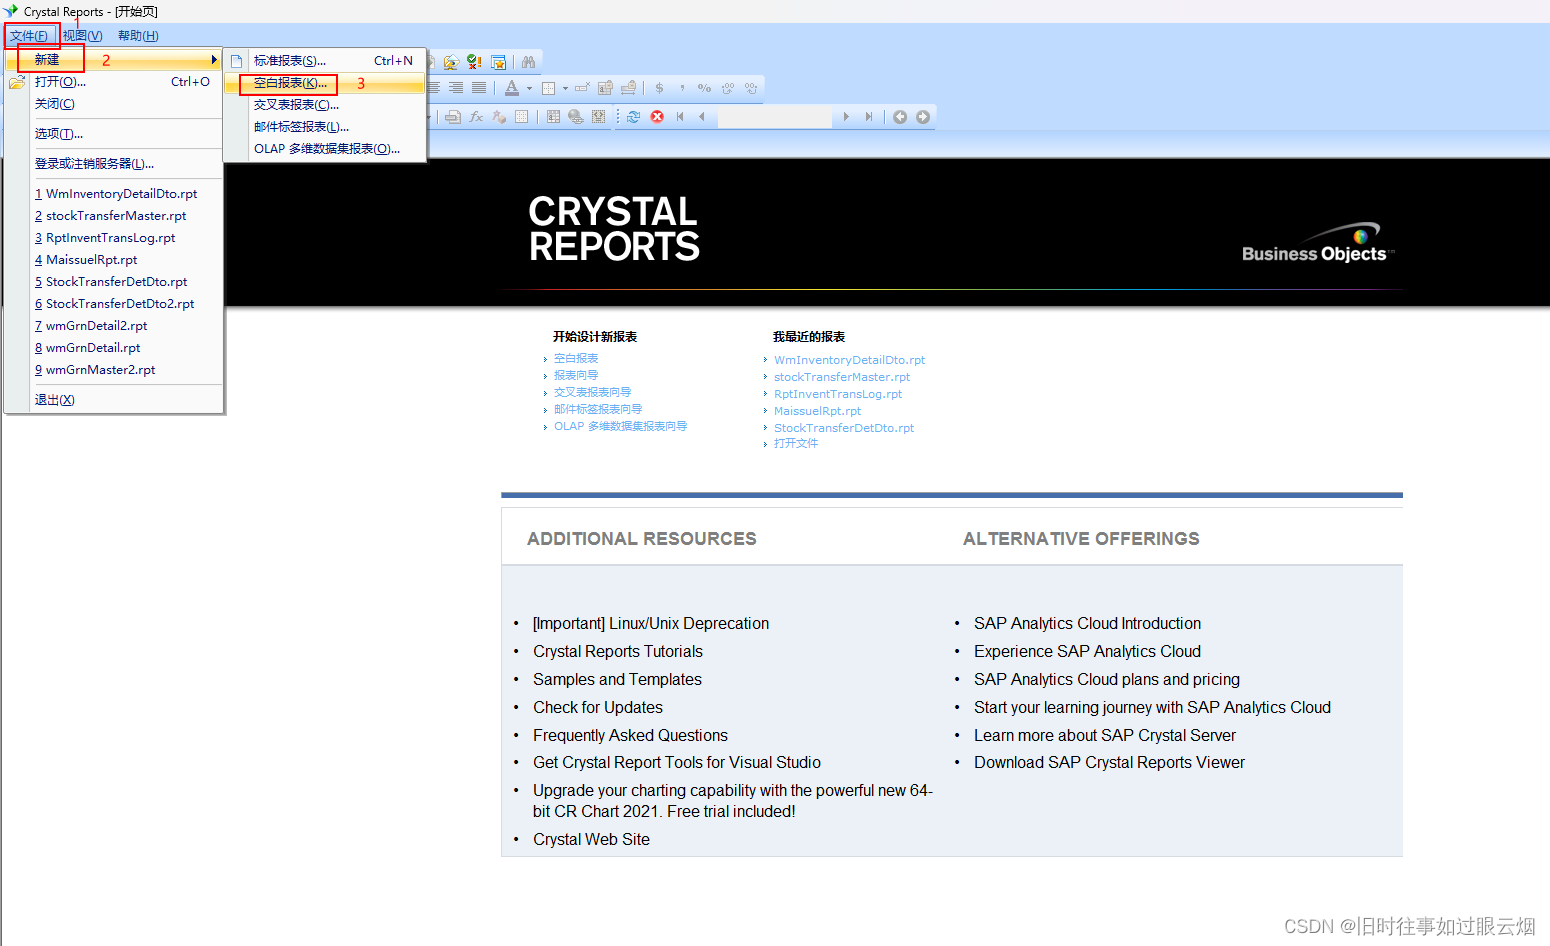Click the currency format ($) icon
1550x946 pixels.
659,88
